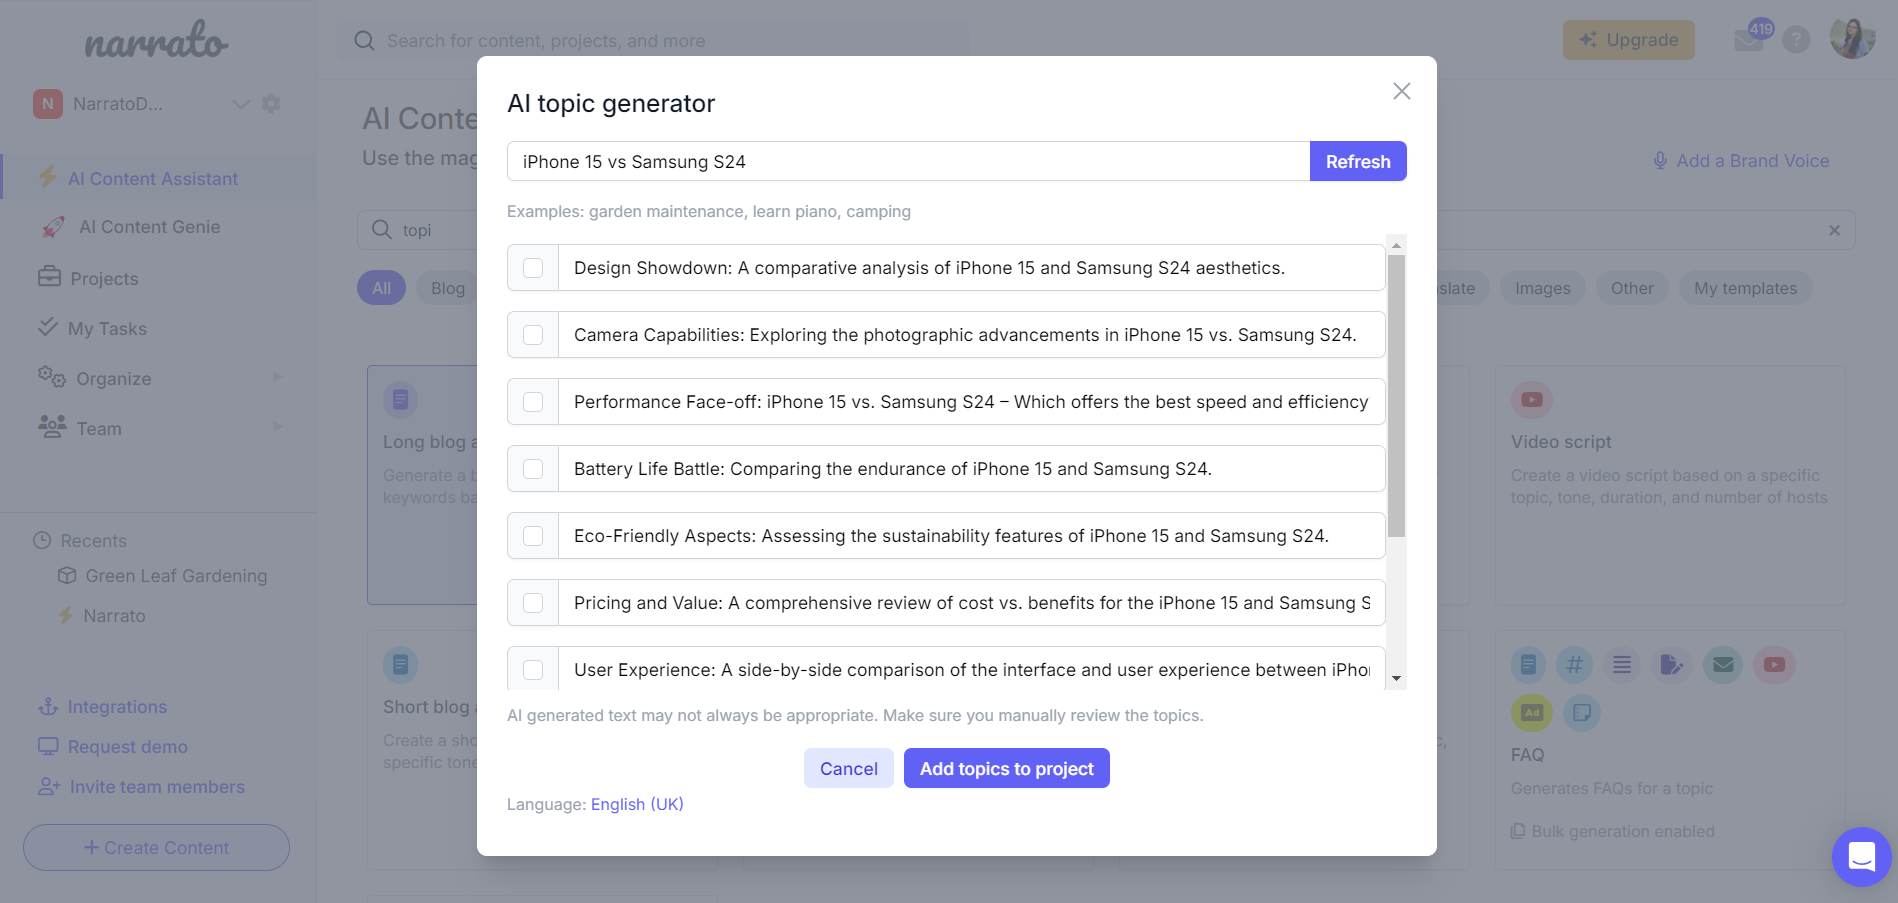
Task: Open AI Content Assistant in sidebar
Action: (x=153, y=179)
